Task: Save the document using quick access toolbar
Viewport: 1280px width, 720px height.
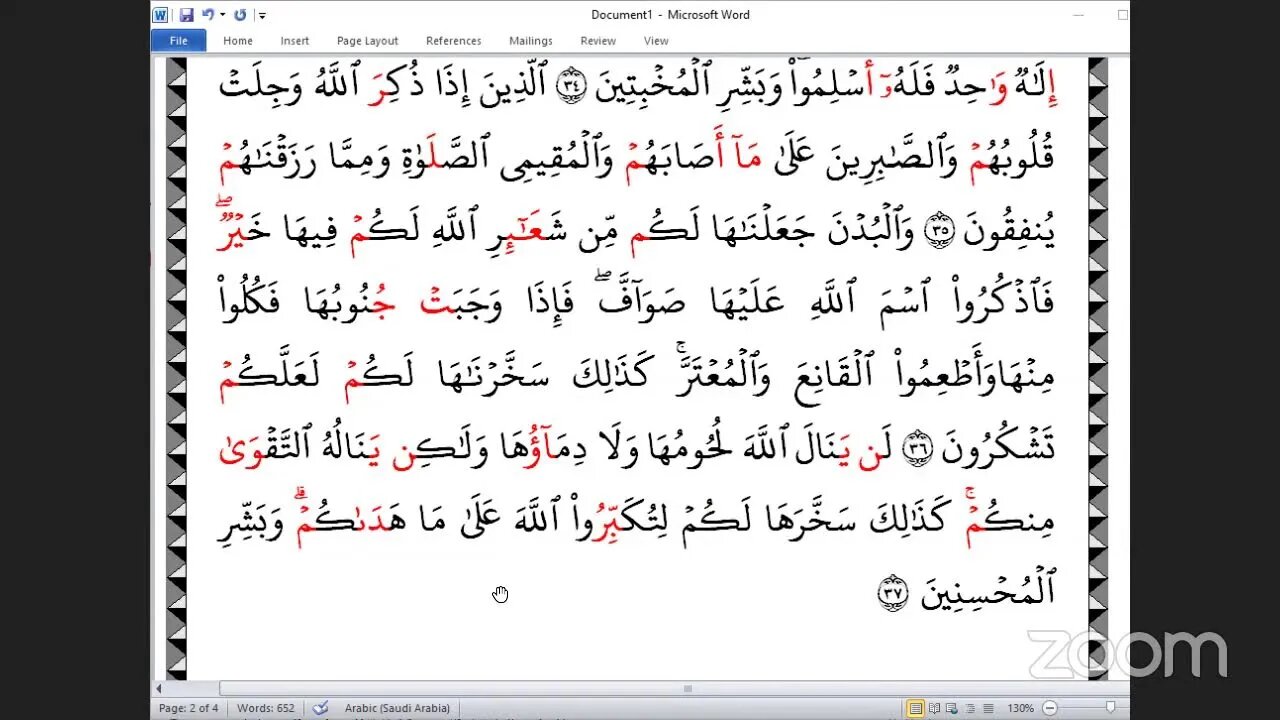Action: 186,15
